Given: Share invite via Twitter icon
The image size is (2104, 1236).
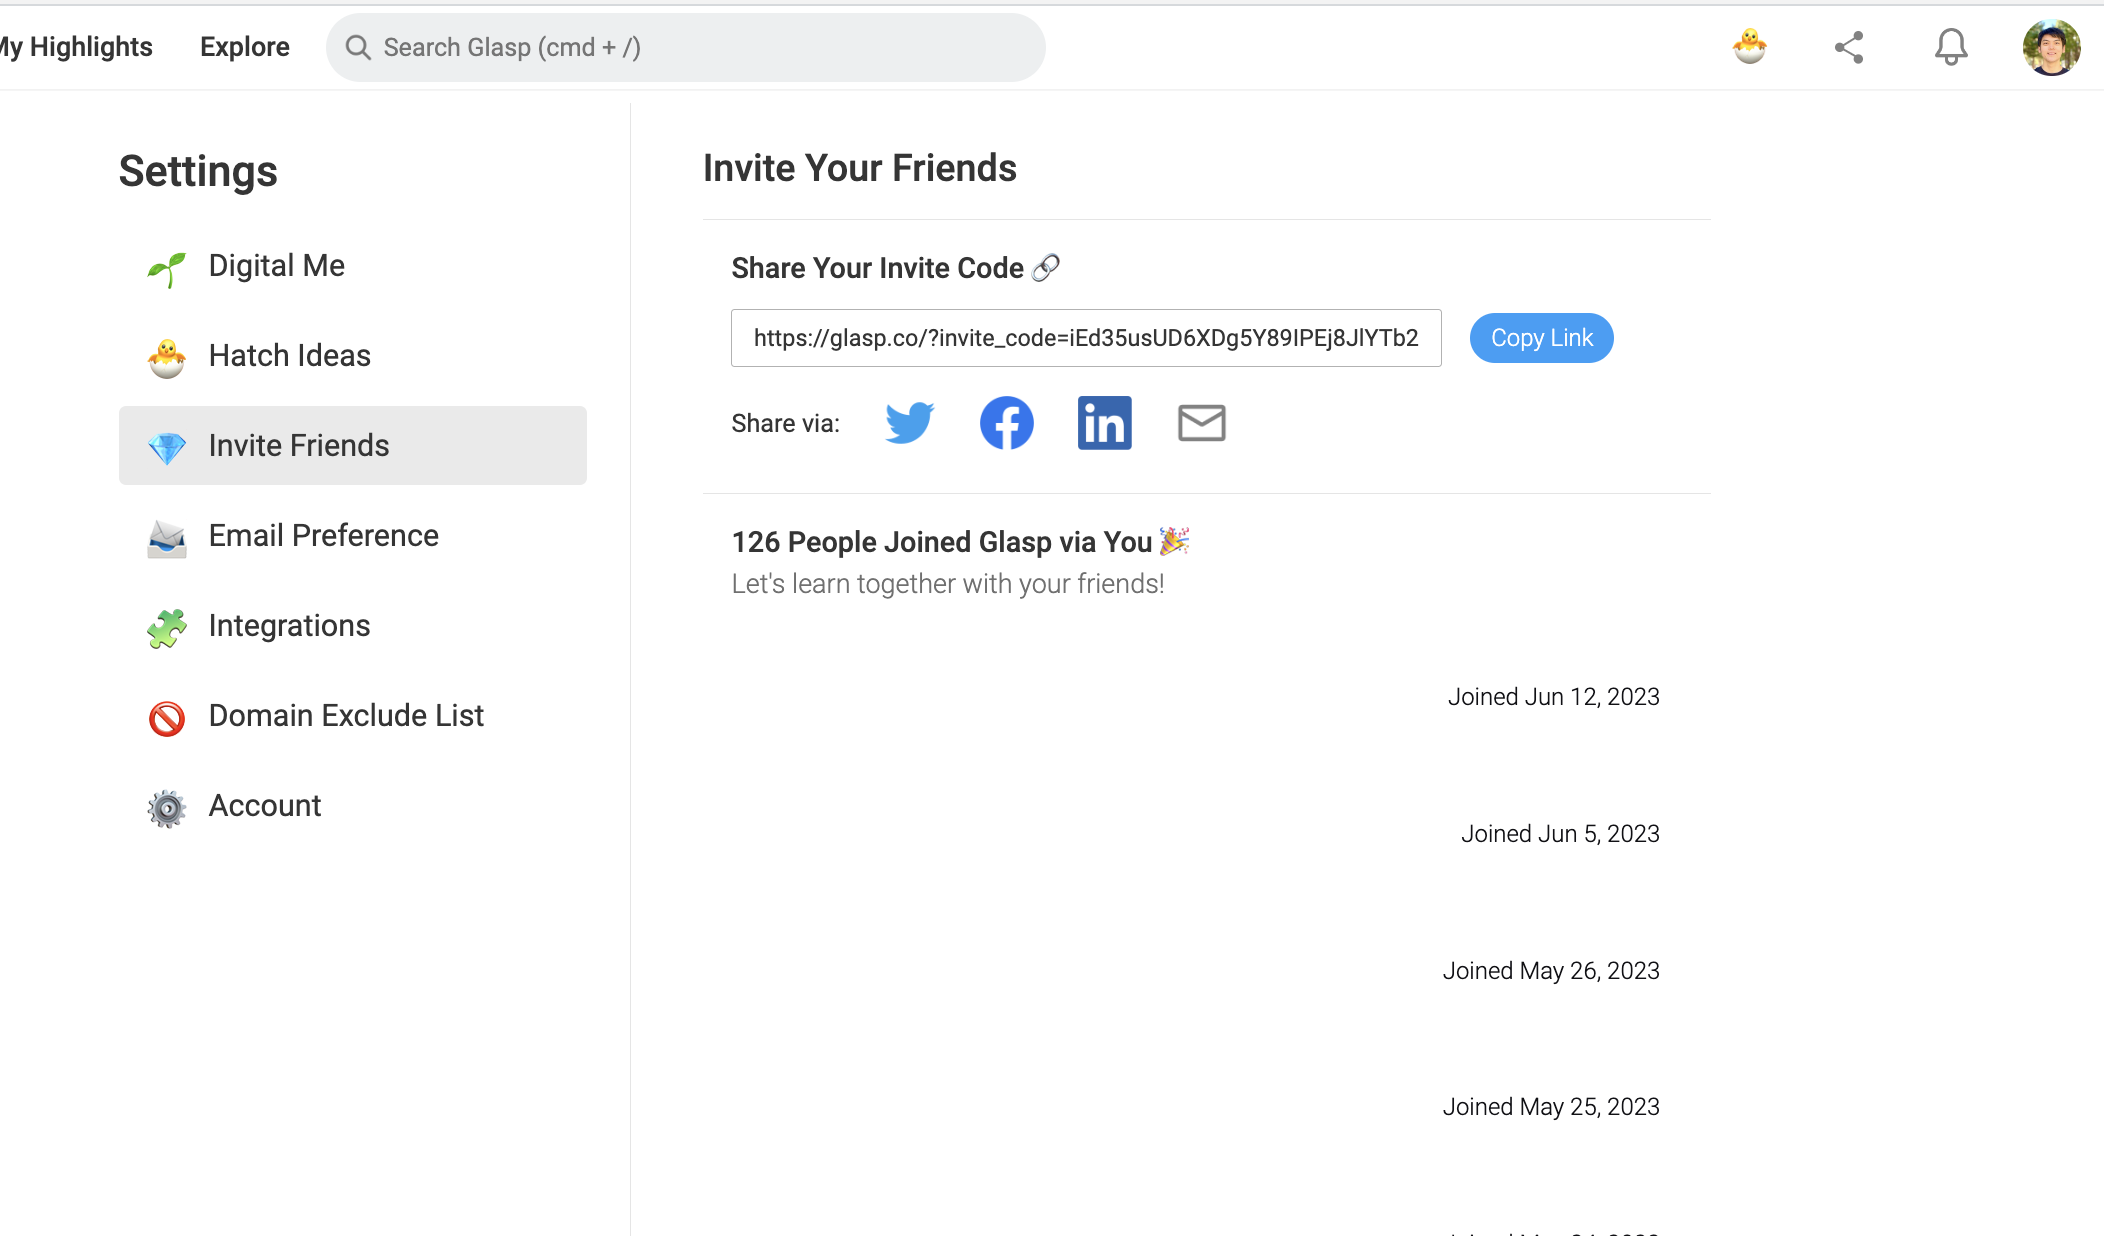Looking at the screenshot, I should (x=909, y=423).
